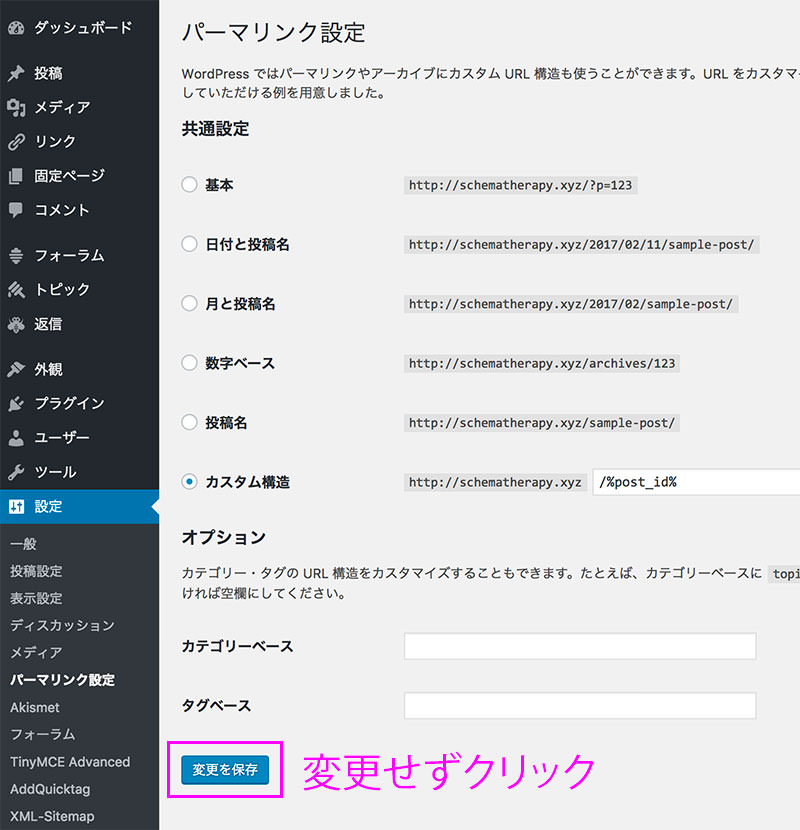Select the ツール wrench icon
The height and width of the screenshot is (830, 800).
coord(18,472)
